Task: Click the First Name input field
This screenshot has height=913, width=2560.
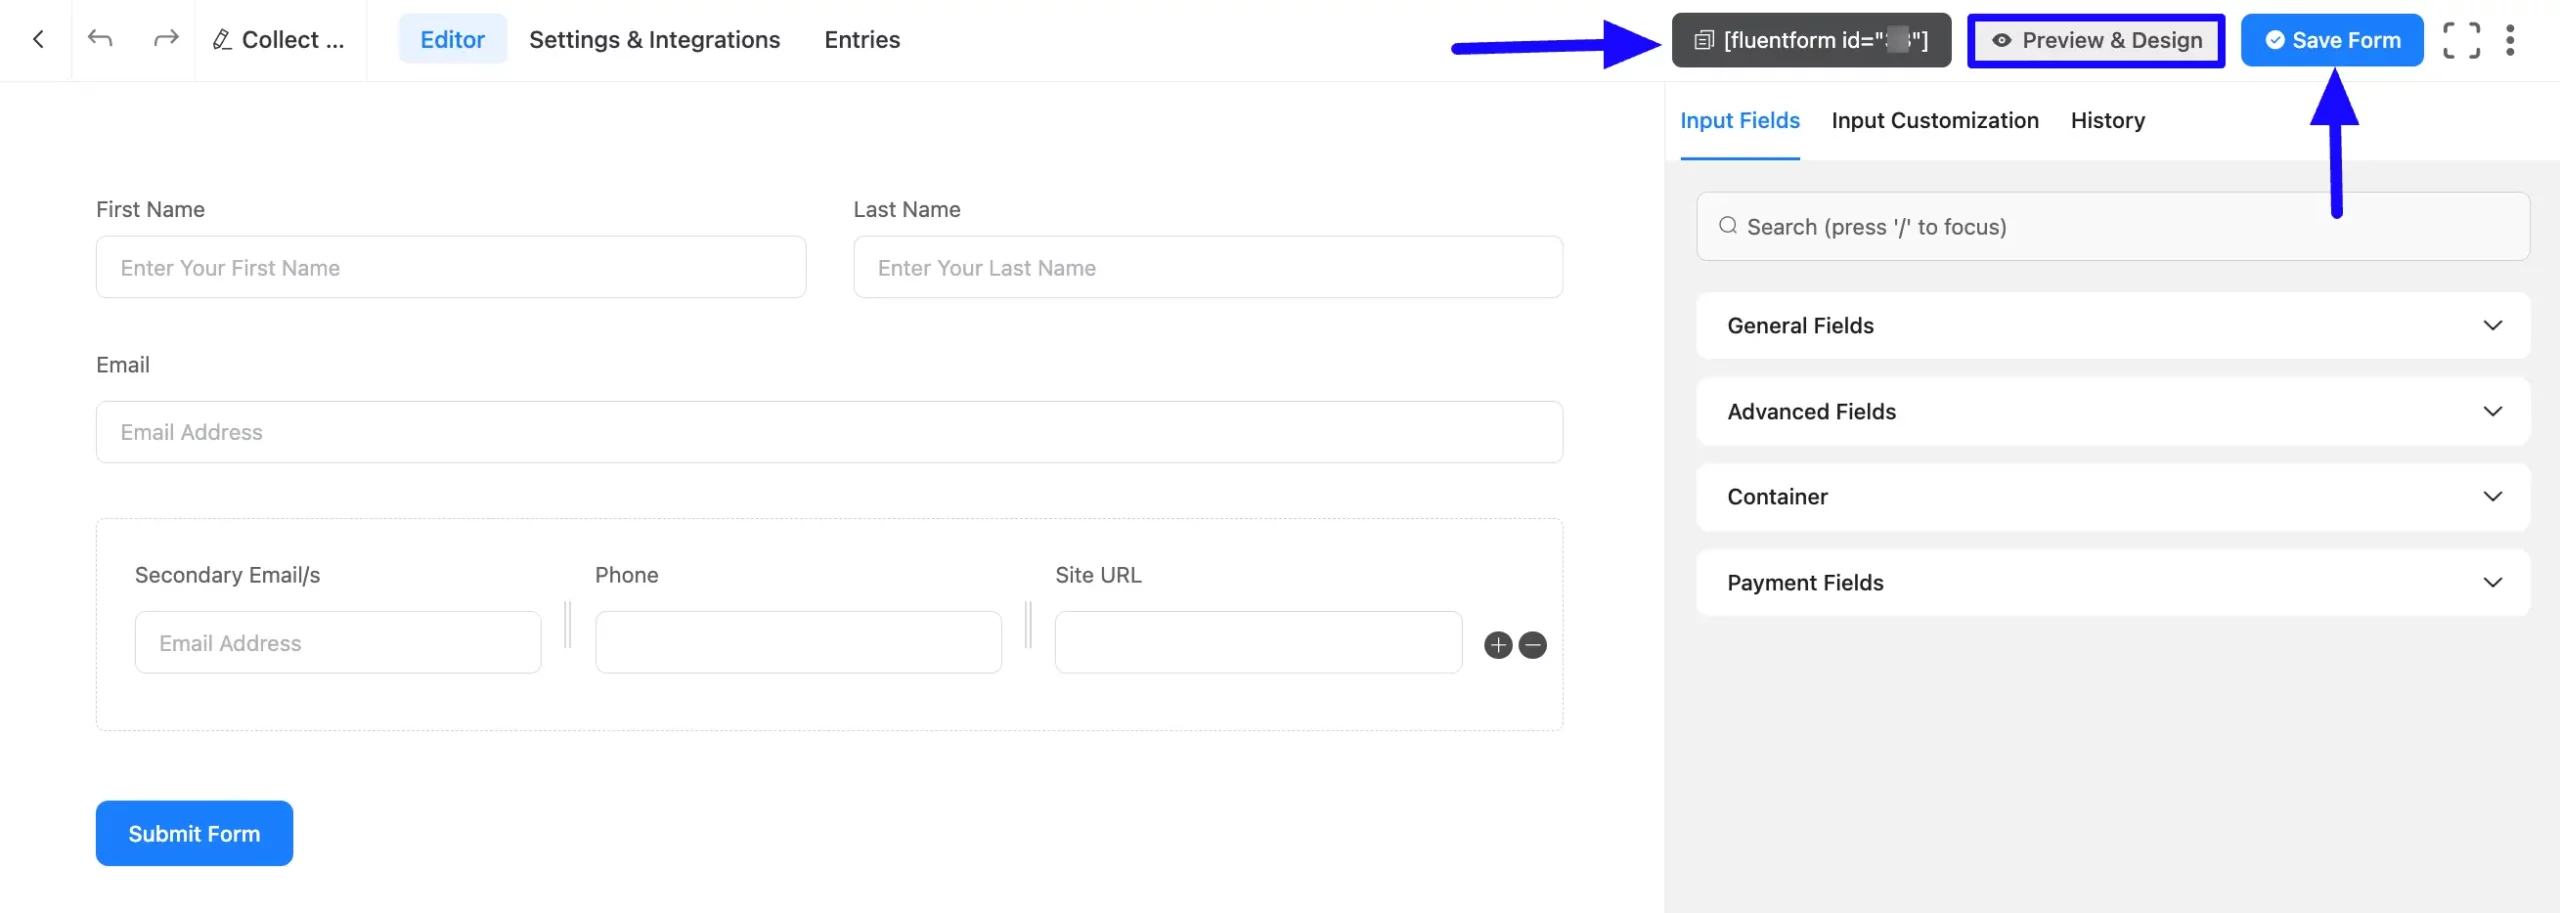Action: pyautogui.click(x=451, y=267)
